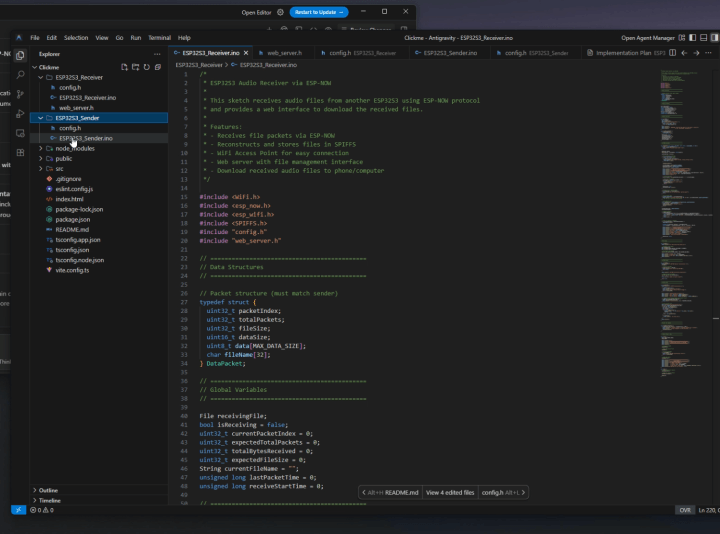Open the Source Control view
Screen dimensions: 720x534
[x=20, y=93]
